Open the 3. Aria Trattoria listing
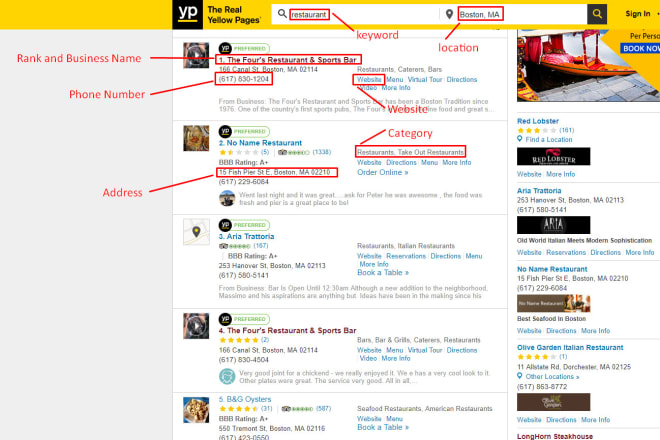 point(246,236)
